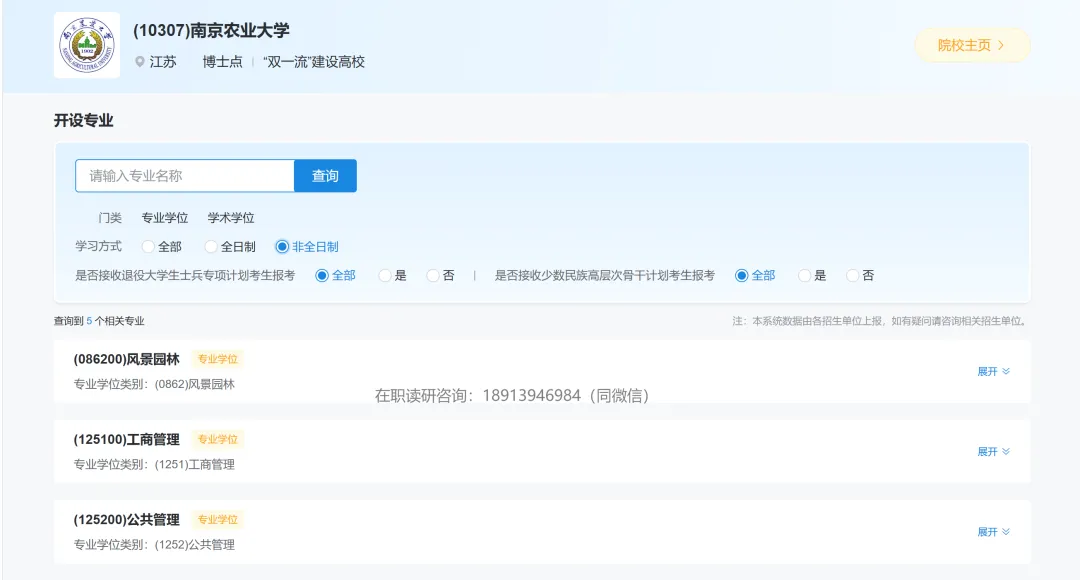1080x580 pixels.
Task: Select 是 for 少数民族高层次骨干计划
Action: (812, 276)
